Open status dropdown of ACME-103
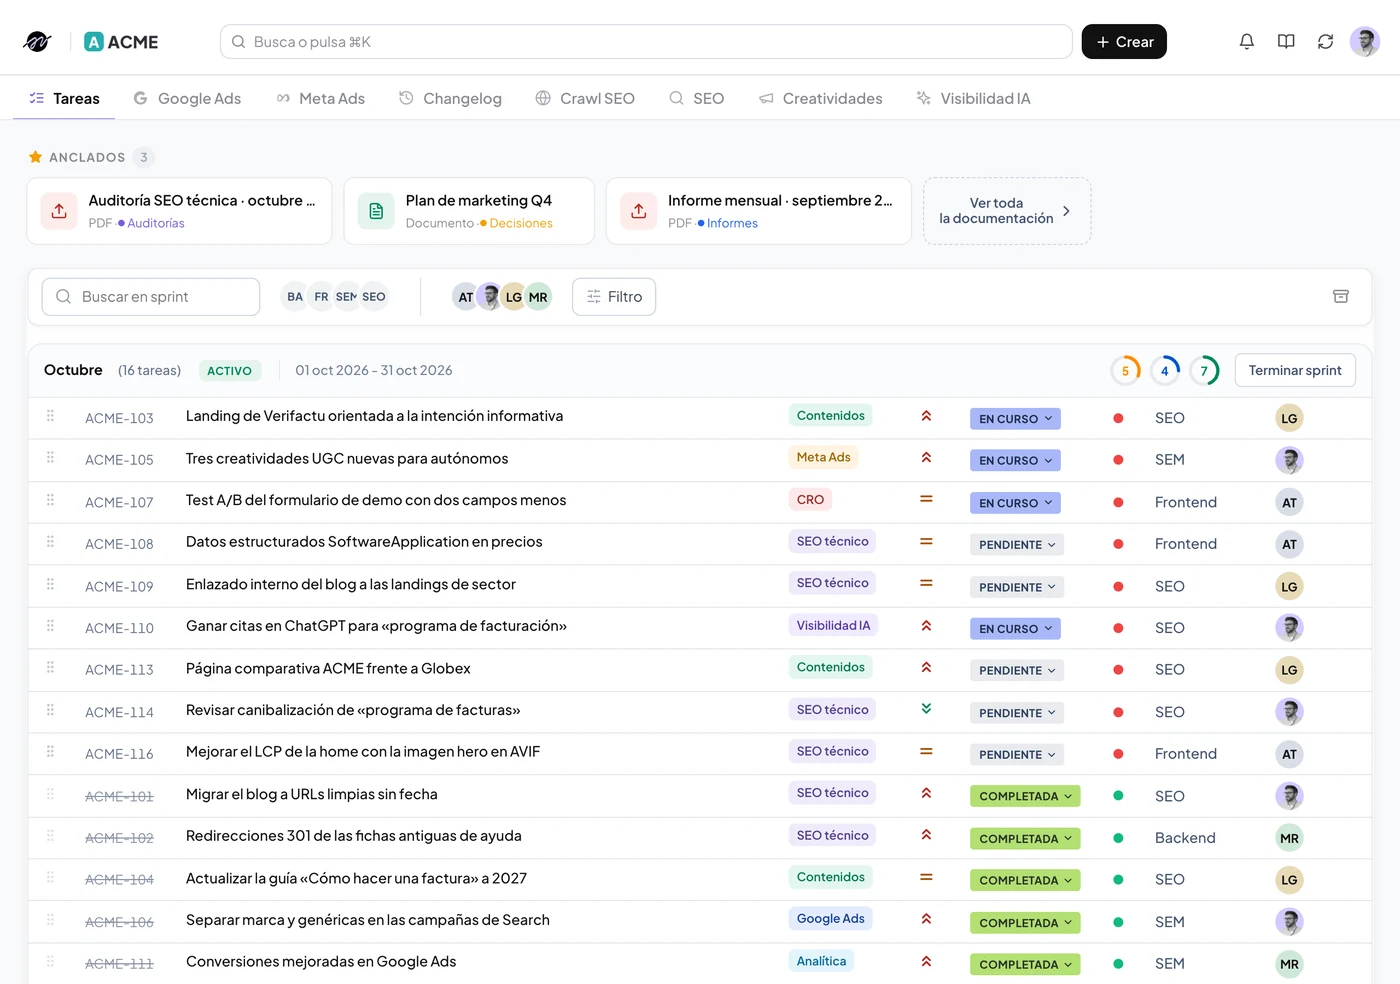The image size is (1400, 984). (1015, 419)
